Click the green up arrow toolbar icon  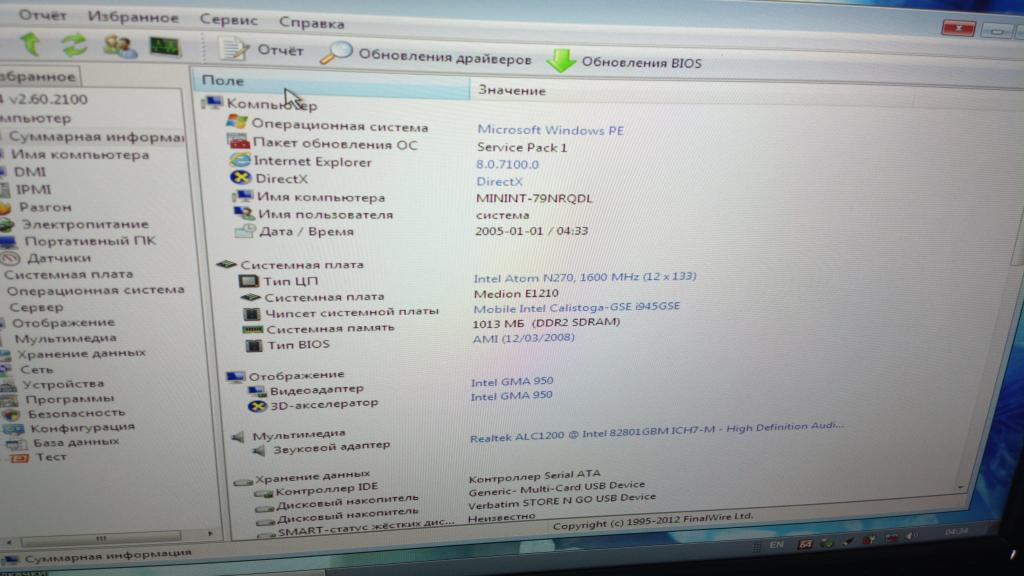point(30,44)
